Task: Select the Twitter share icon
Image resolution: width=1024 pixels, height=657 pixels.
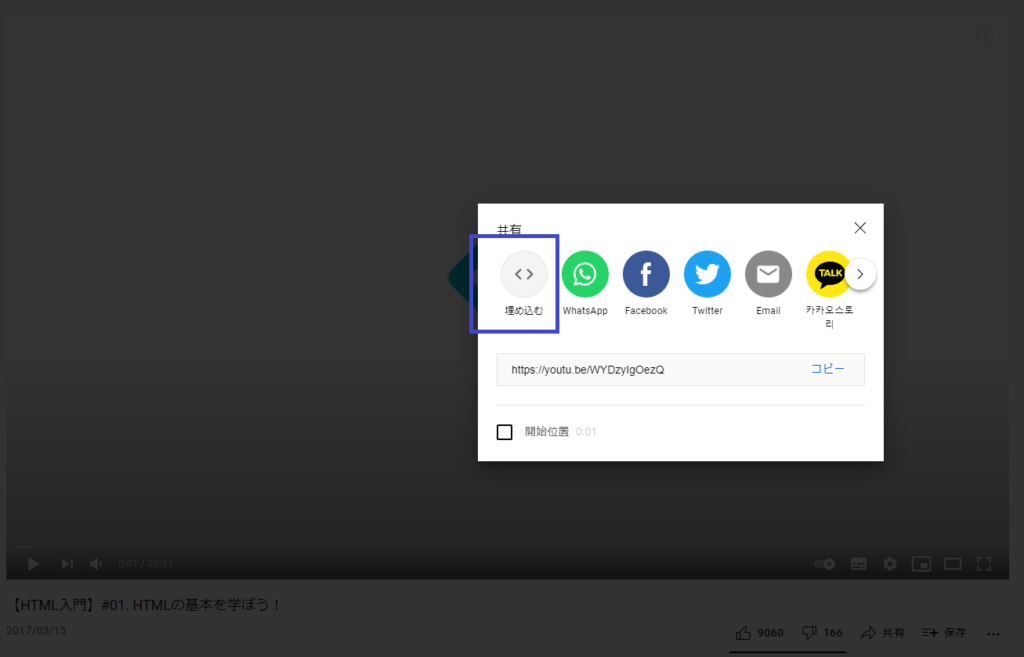Action: (x=707, y=274)
